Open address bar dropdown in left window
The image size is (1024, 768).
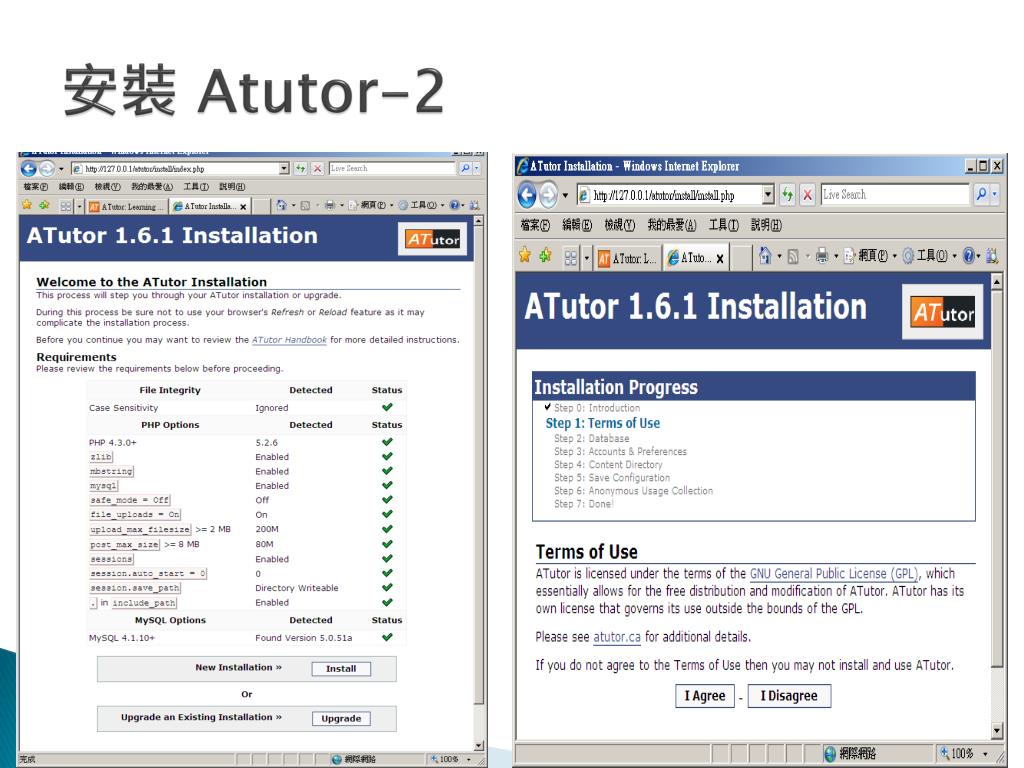click(x=284, y=168)
